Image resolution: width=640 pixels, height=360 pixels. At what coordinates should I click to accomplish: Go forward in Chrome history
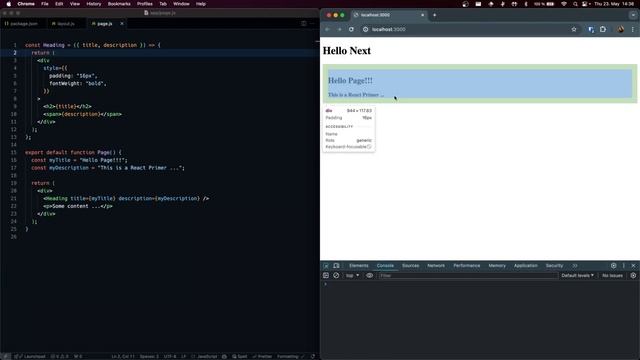(339, 29)
